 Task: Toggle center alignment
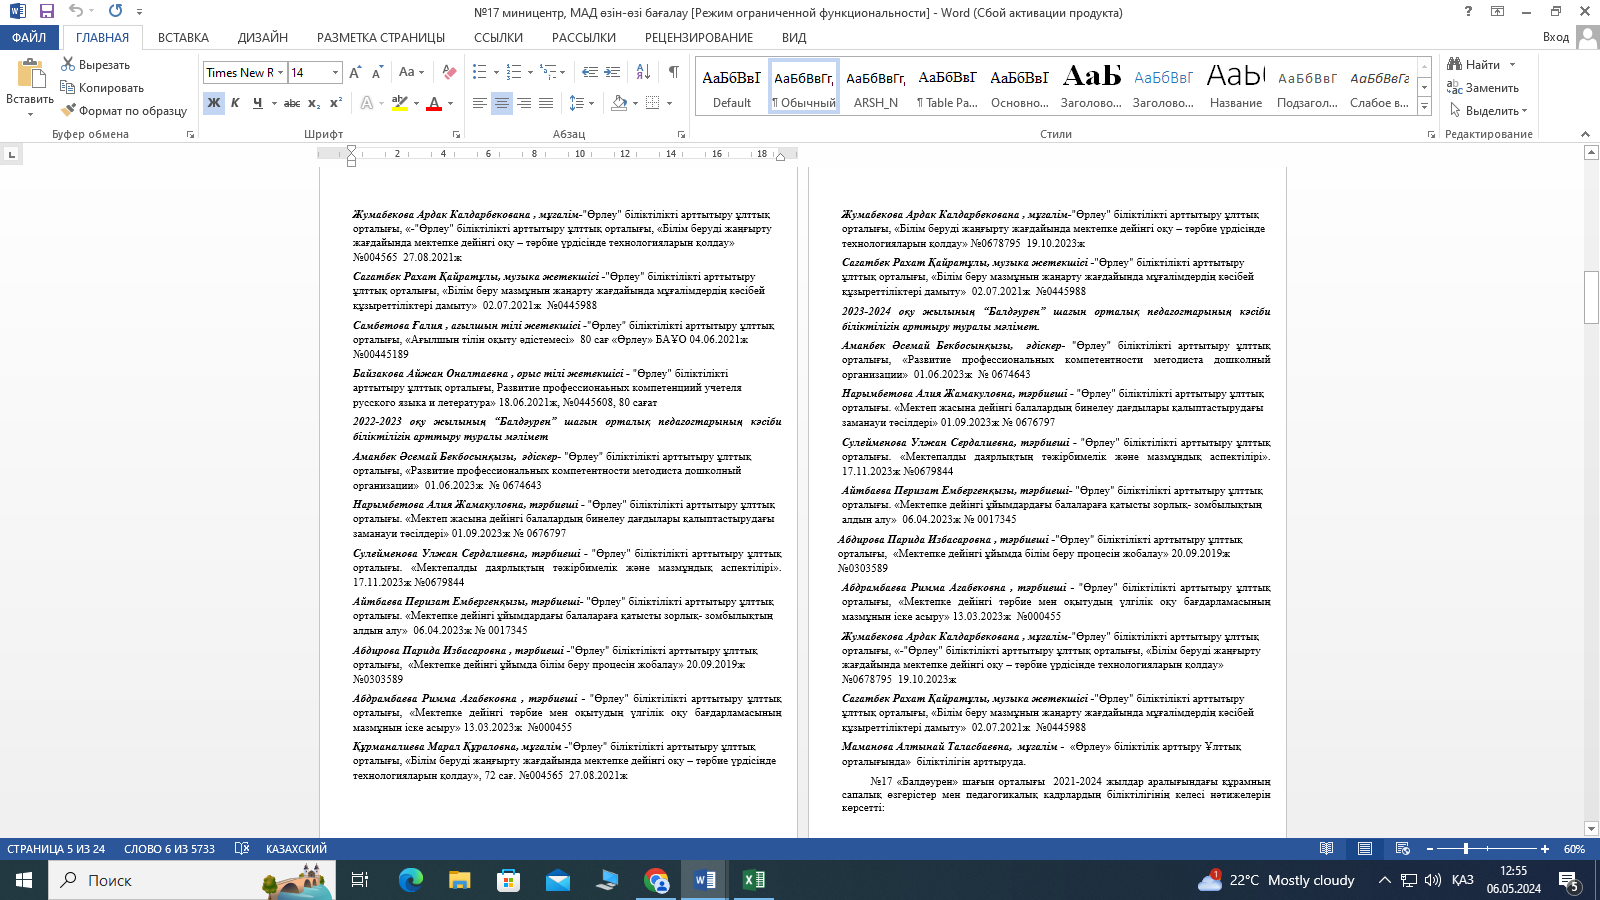502,103
